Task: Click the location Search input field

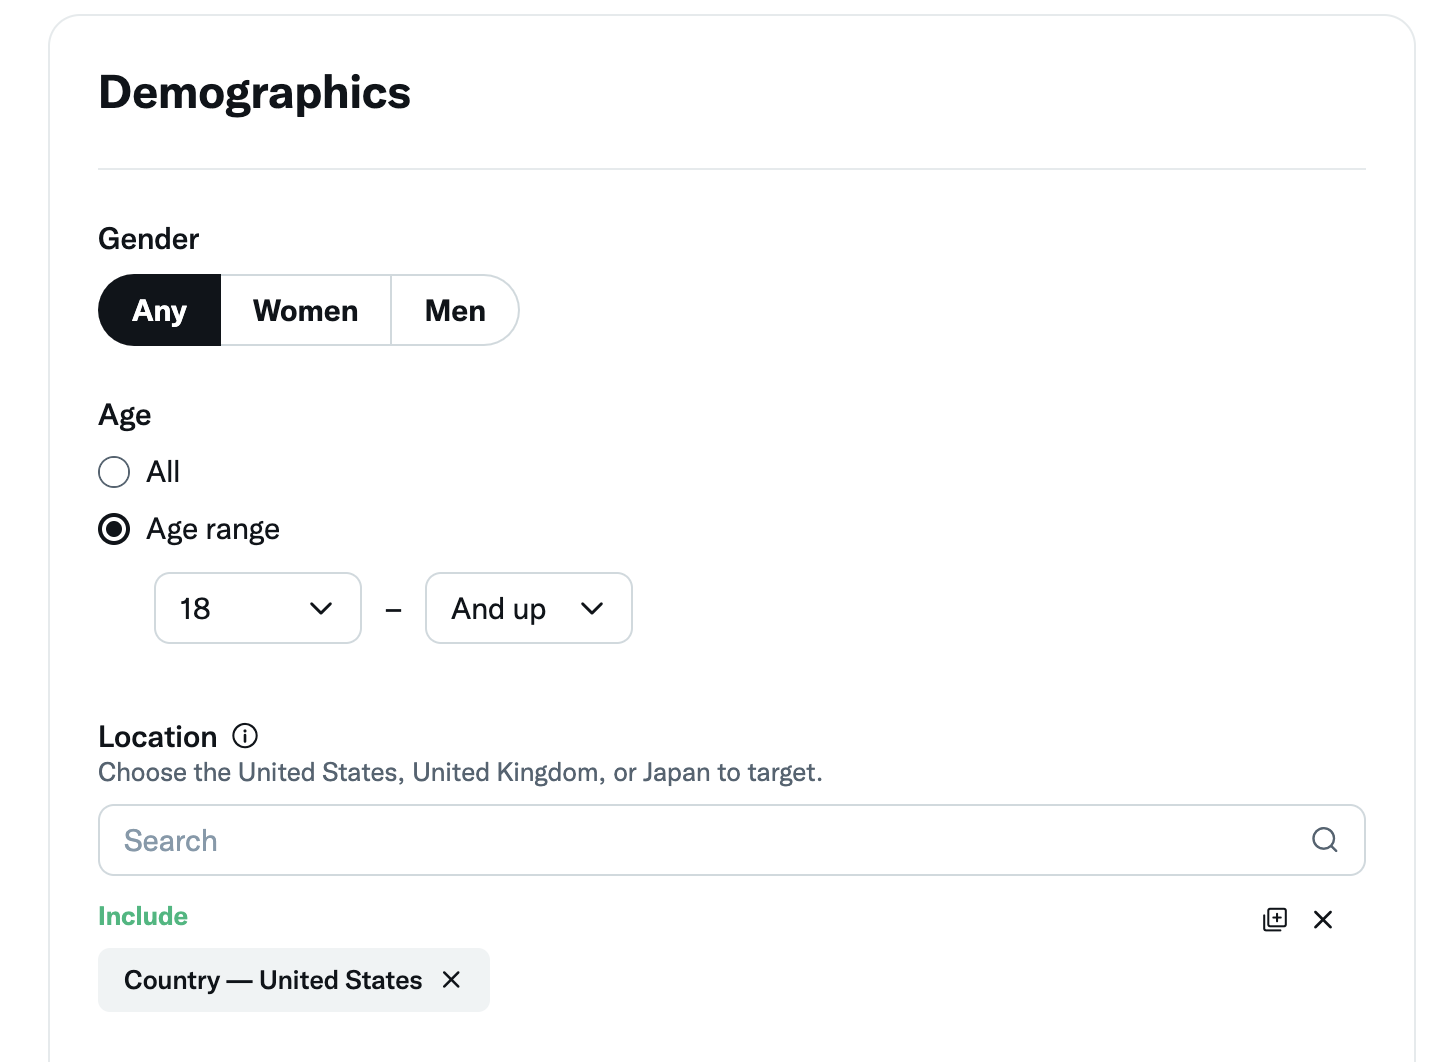Action: [x=700, y=840]
